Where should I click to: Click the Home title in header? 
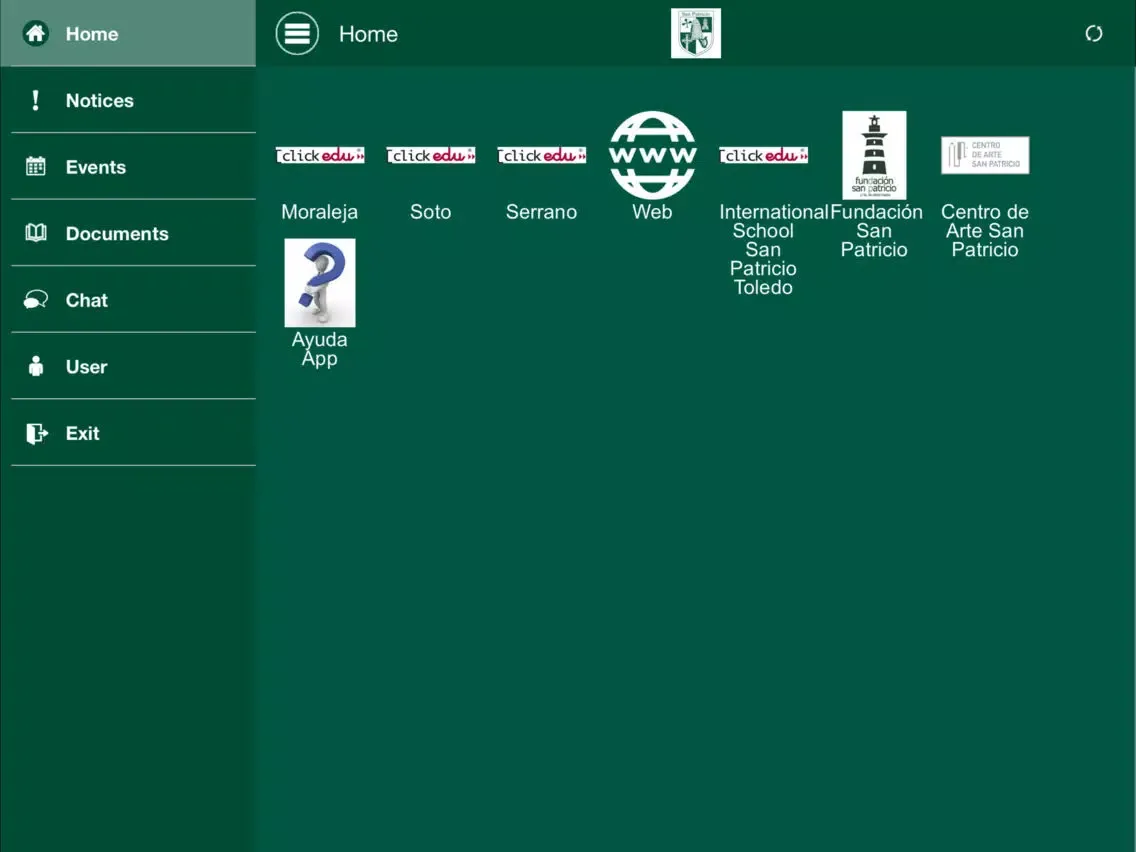click(x=368, y=34)
